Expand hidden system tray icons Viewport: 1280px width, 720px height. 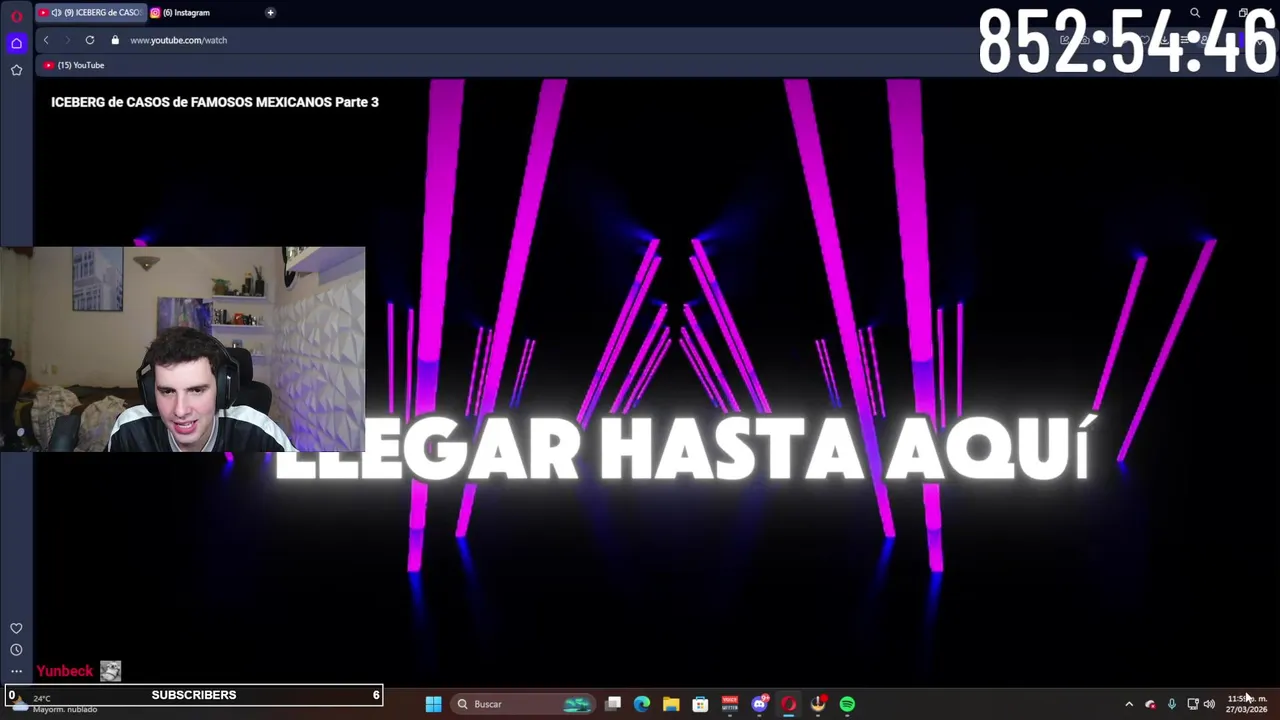pyautogui.click(x=1129, y=704)
